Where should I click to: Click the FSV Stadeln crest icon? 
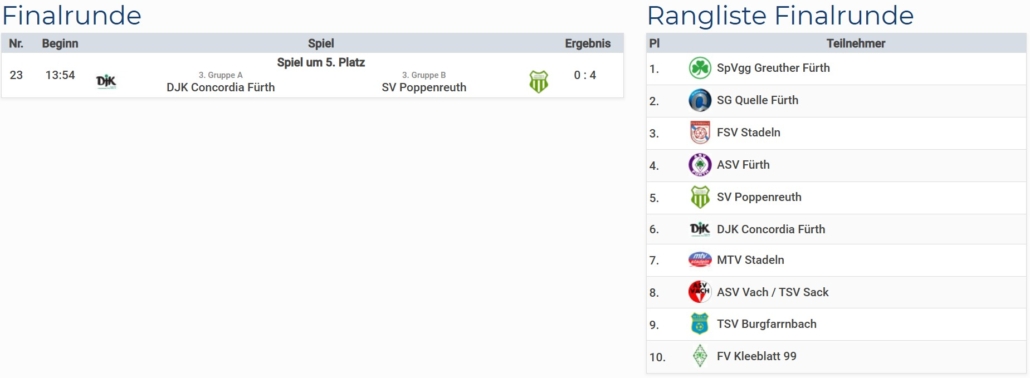coord(700,133)
